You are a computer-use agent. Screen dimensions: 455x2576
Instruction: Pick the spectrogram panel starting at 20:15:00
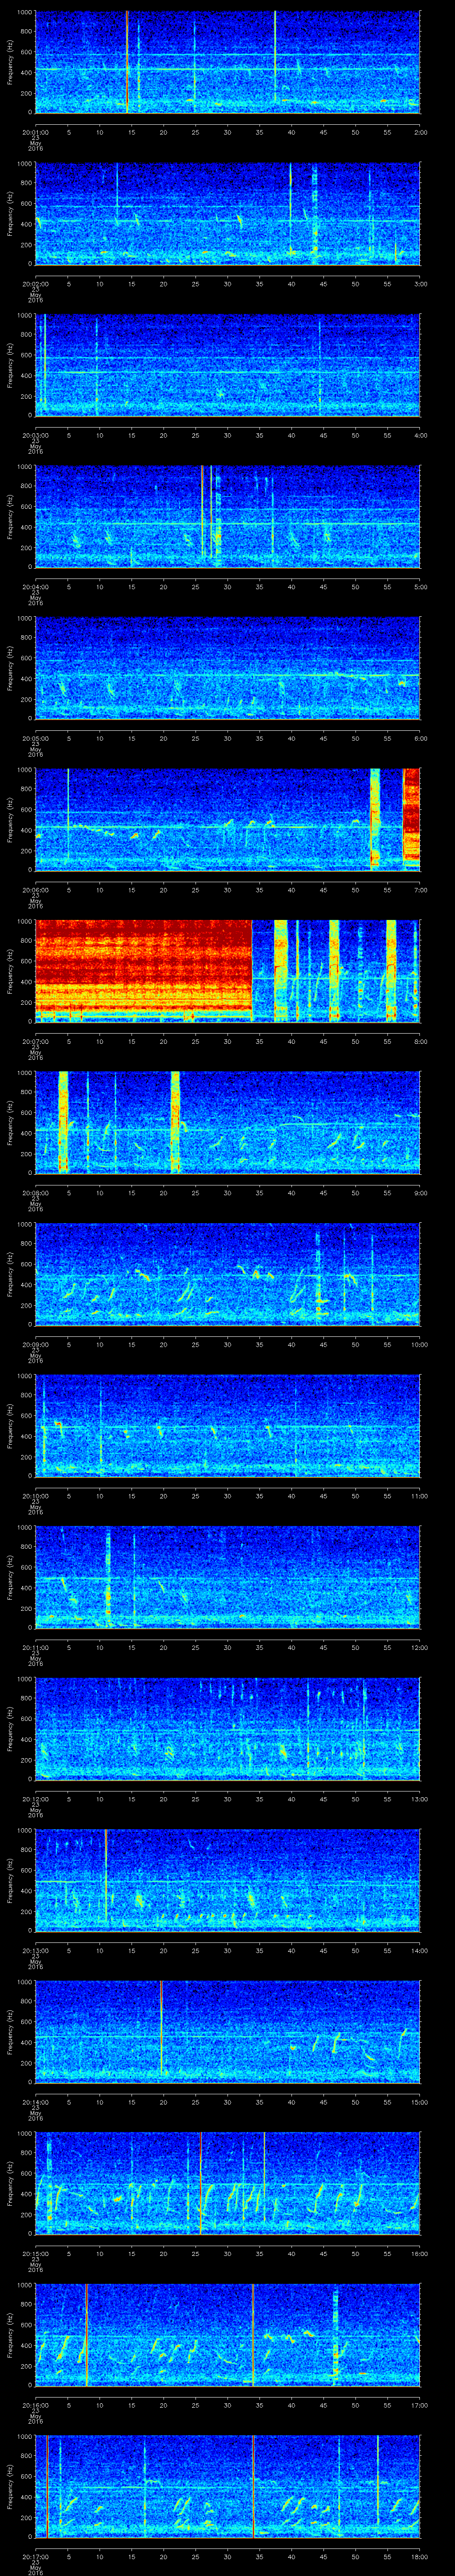[228, 2183]
